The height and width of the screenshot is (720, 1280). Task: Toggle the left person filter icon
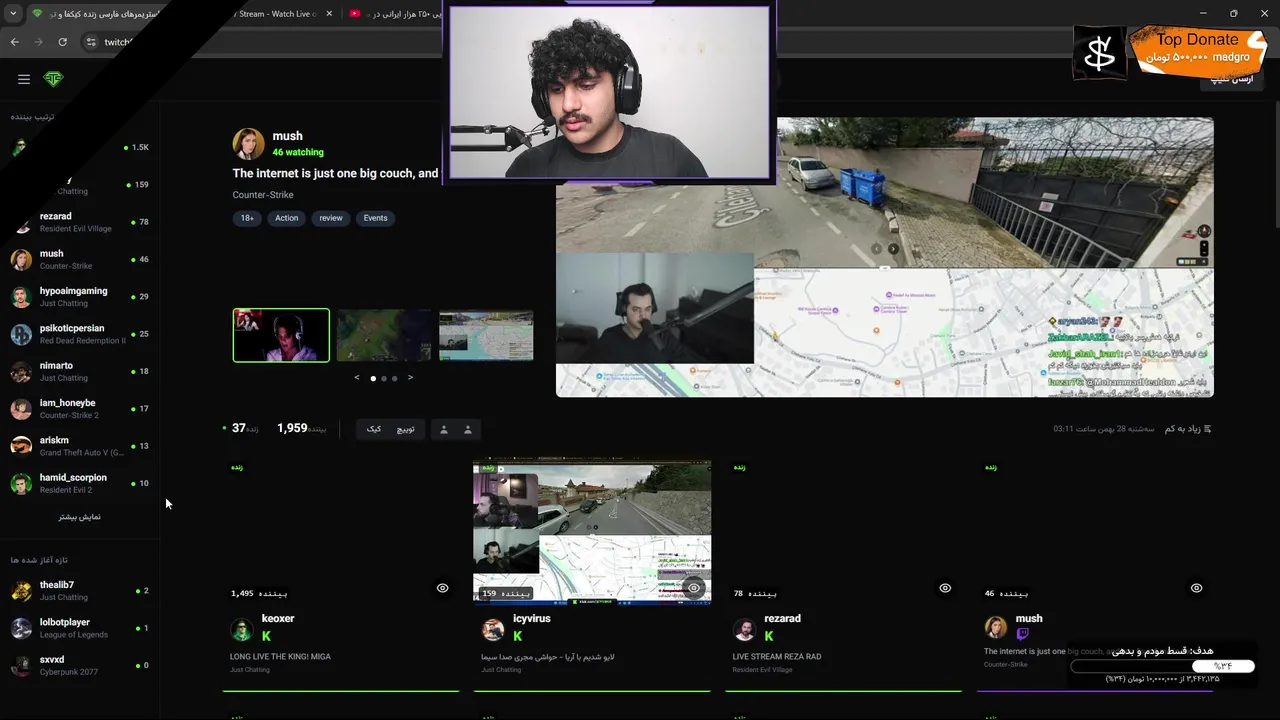click(444, 429)
